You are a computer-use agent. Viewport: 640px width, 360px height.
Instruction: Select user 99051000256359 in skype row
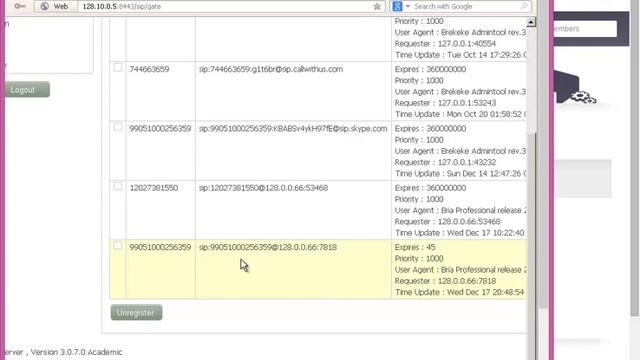[x=160, y=129]
